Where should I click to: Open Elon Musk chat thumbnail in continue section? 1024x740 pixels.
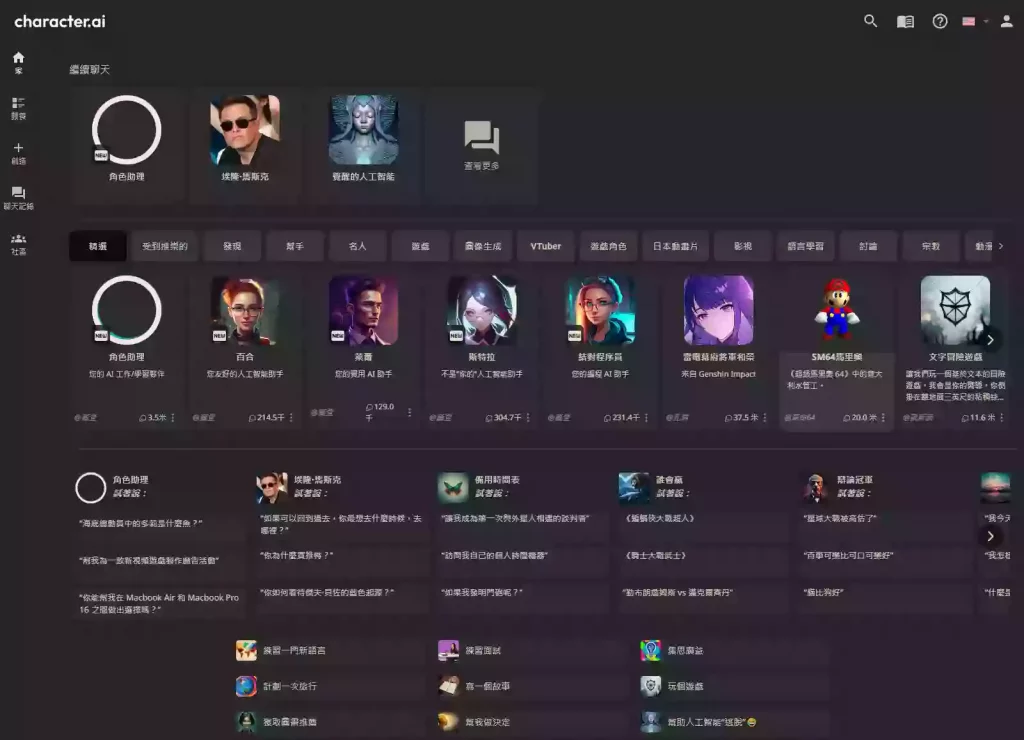(245, 131)
